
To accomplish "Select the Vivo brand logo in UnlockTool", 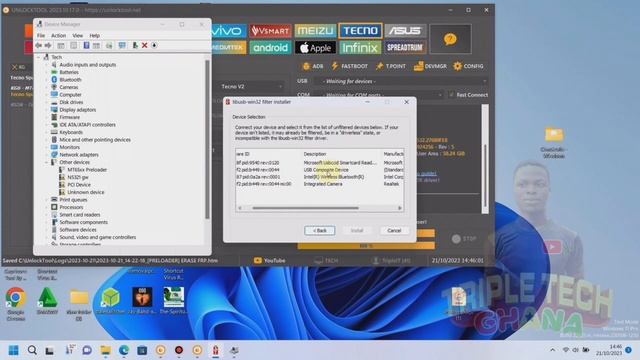I will point(229,31).
